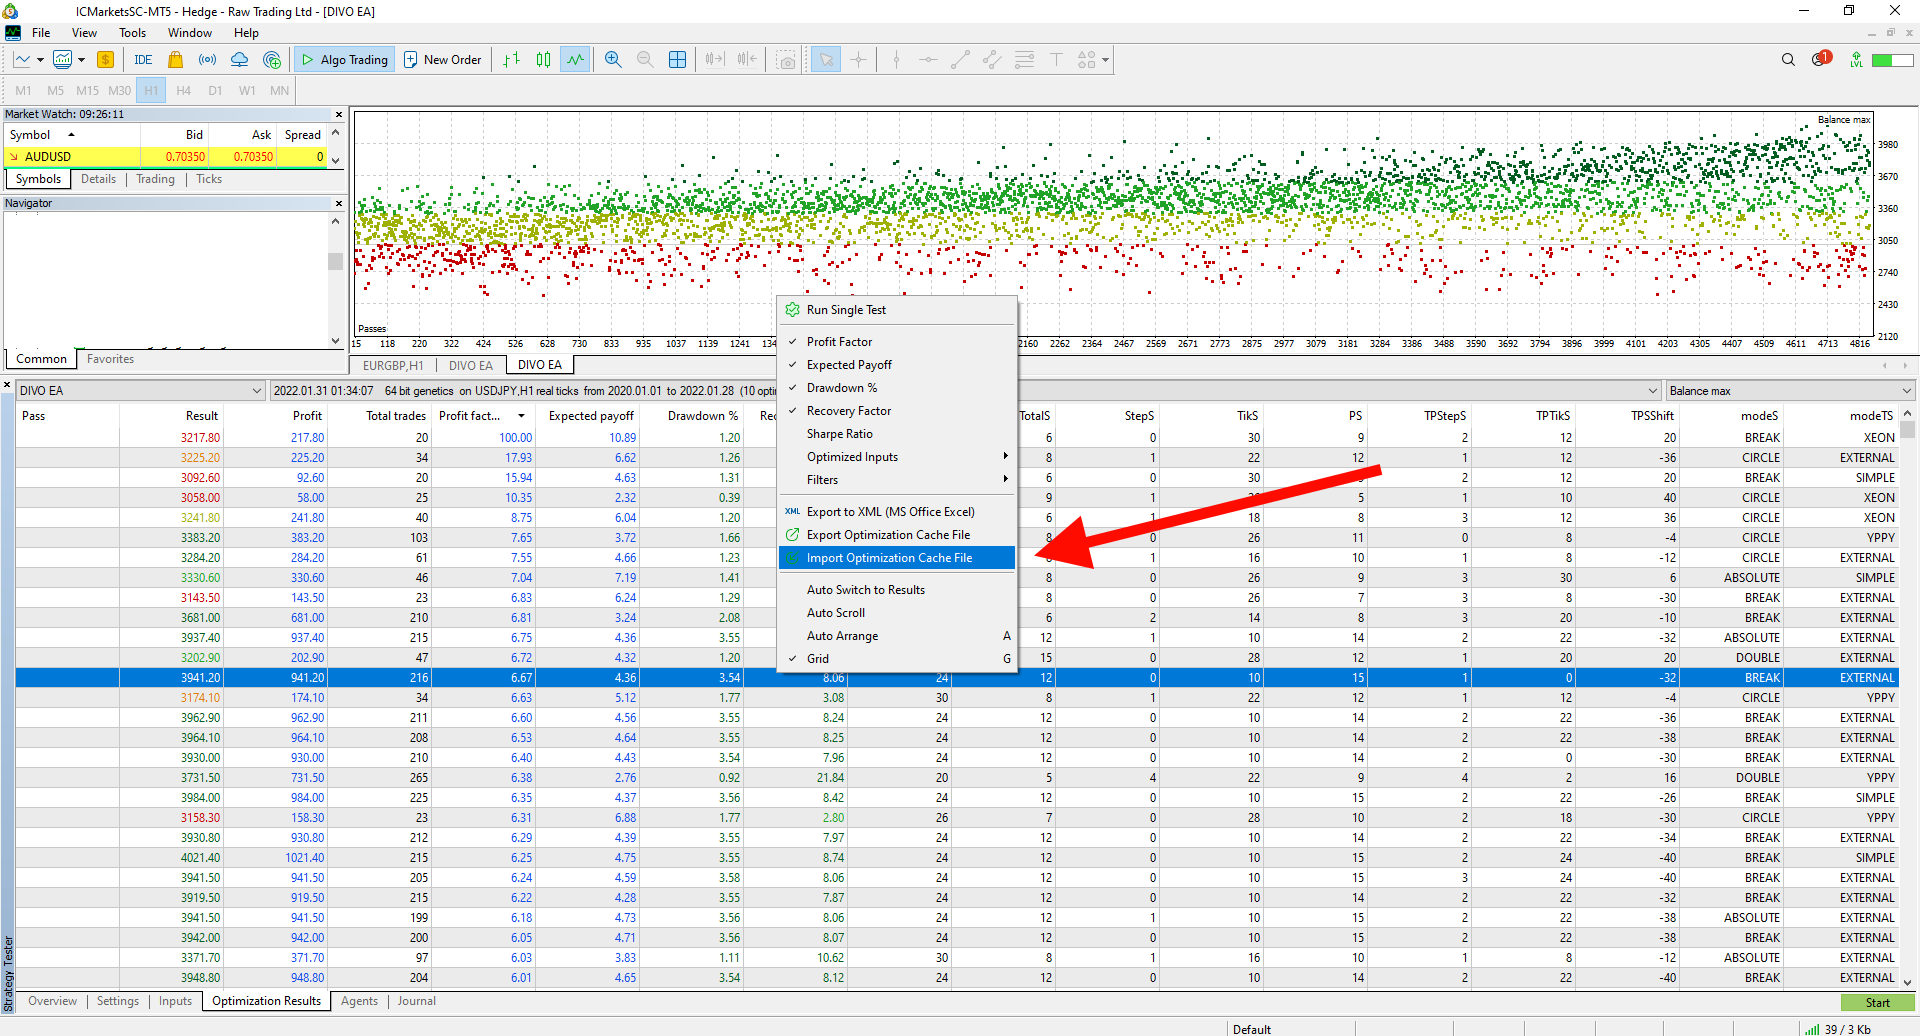Select the H4 timeframe
Image resolution: width=1920 pixels, height=1036 pixels.
(x=183, y=90)
